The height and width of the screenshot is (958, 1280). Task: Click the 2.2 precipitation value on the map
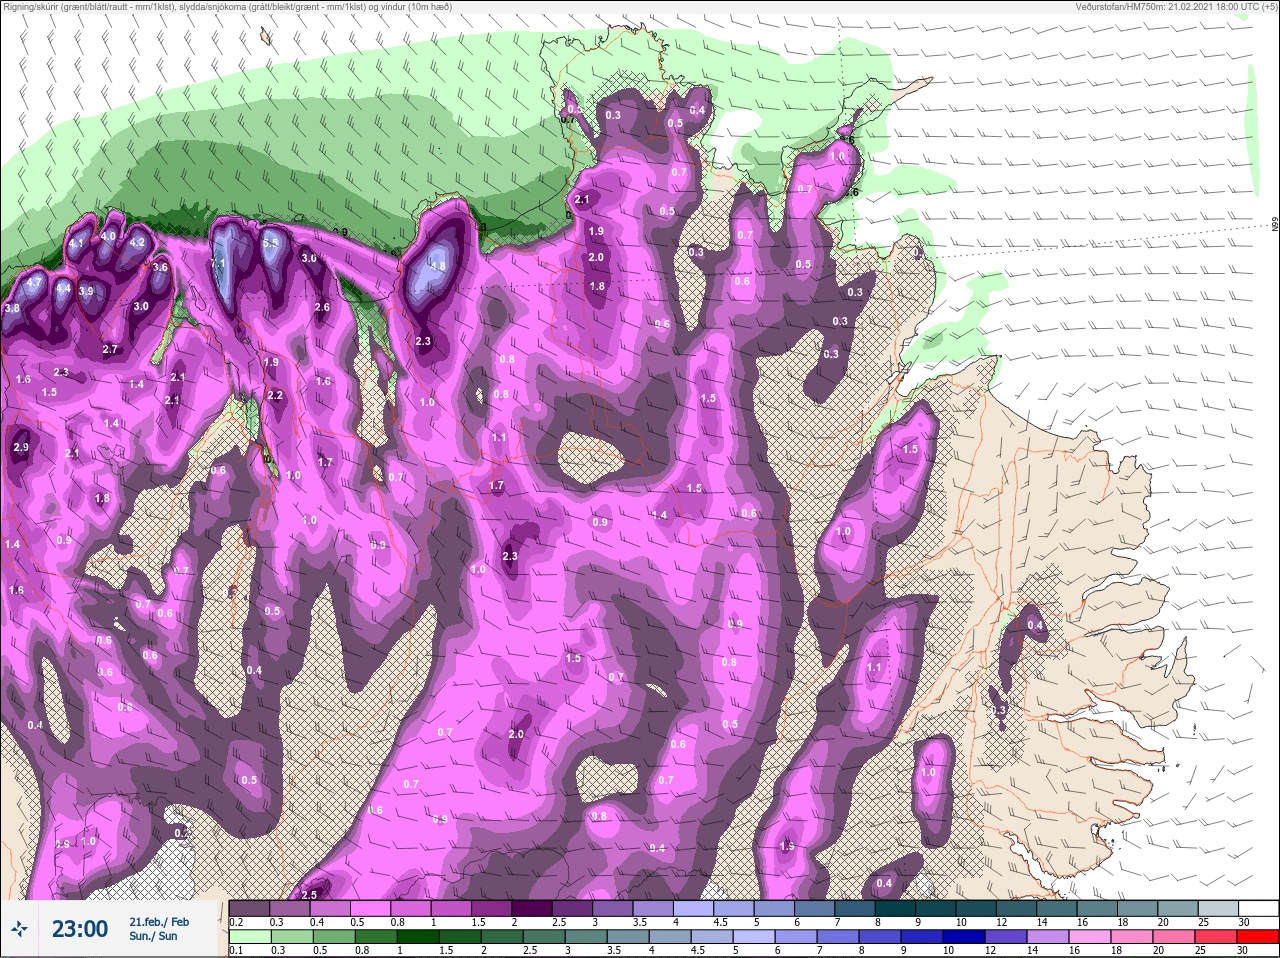[x=276, y=395]
